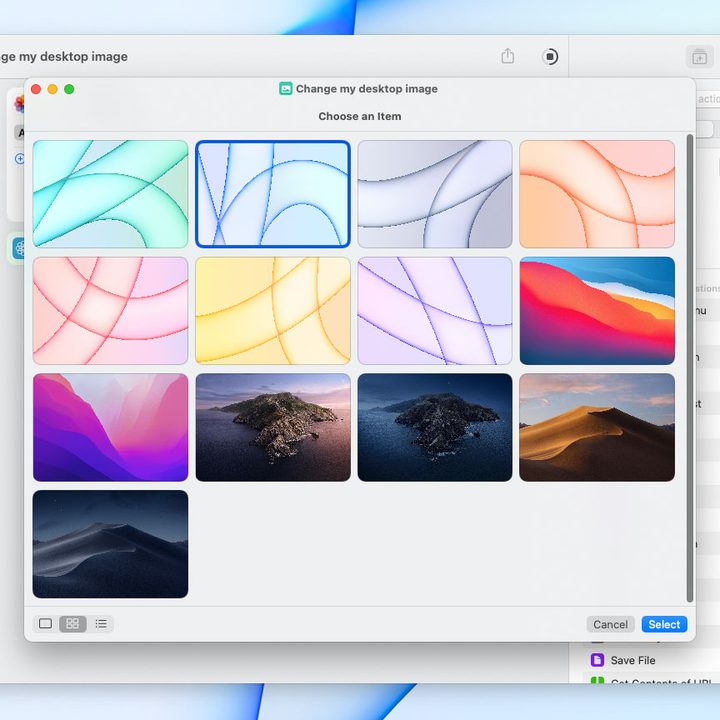
Task: Stop the running shortcut with stop icon
Action: coord(550,56)
